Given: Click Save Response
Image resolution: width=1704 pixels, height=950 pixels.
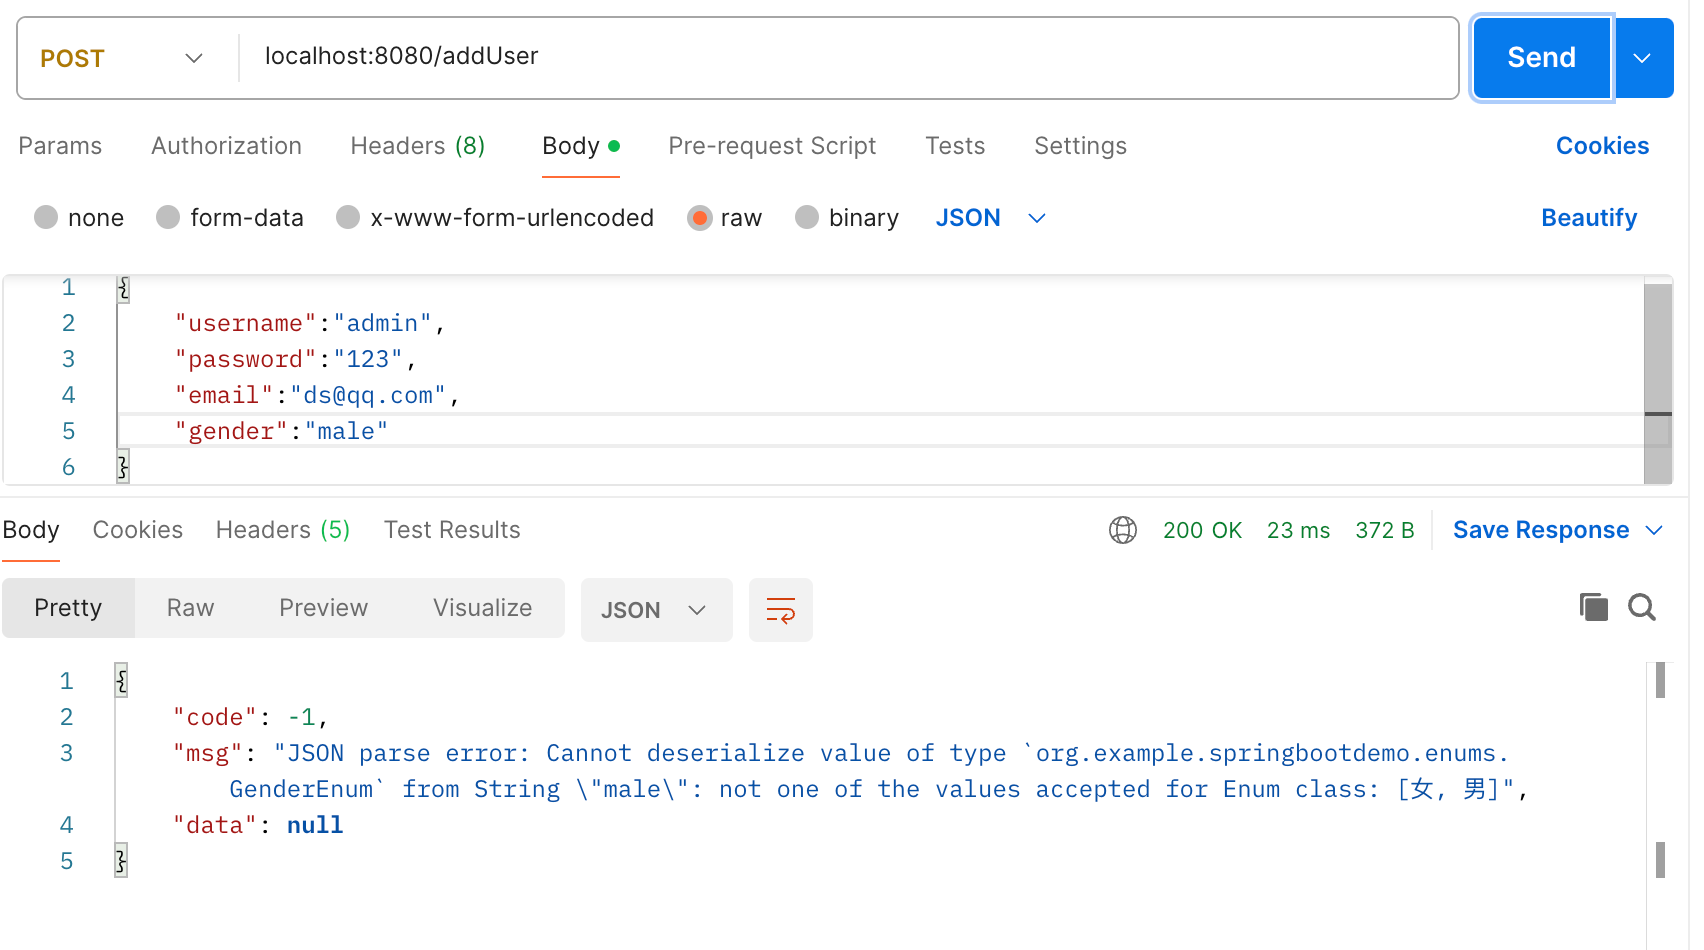Looking at the screenshot, I should tap(1541, 530).
